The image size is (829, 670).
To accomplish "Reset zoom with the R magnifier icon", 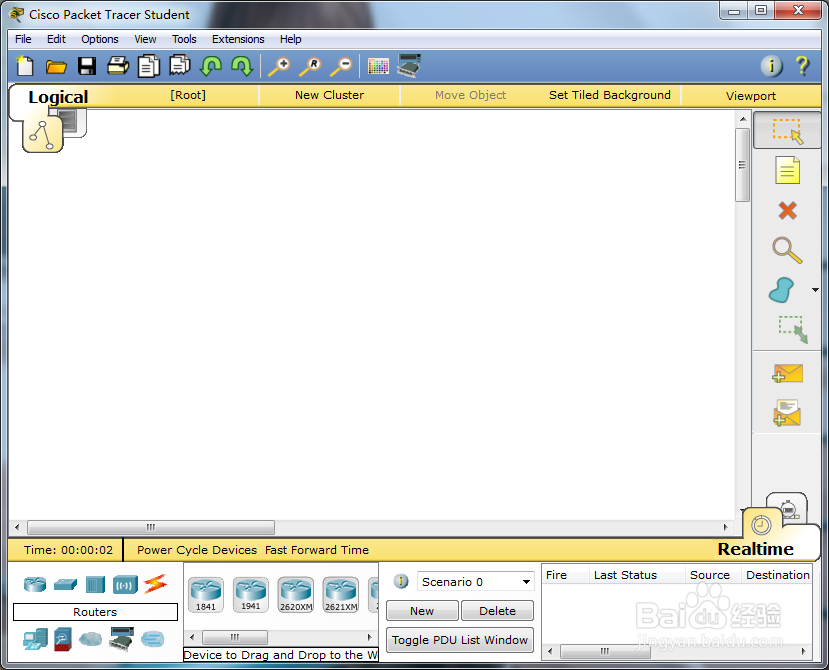I will 310,67.
